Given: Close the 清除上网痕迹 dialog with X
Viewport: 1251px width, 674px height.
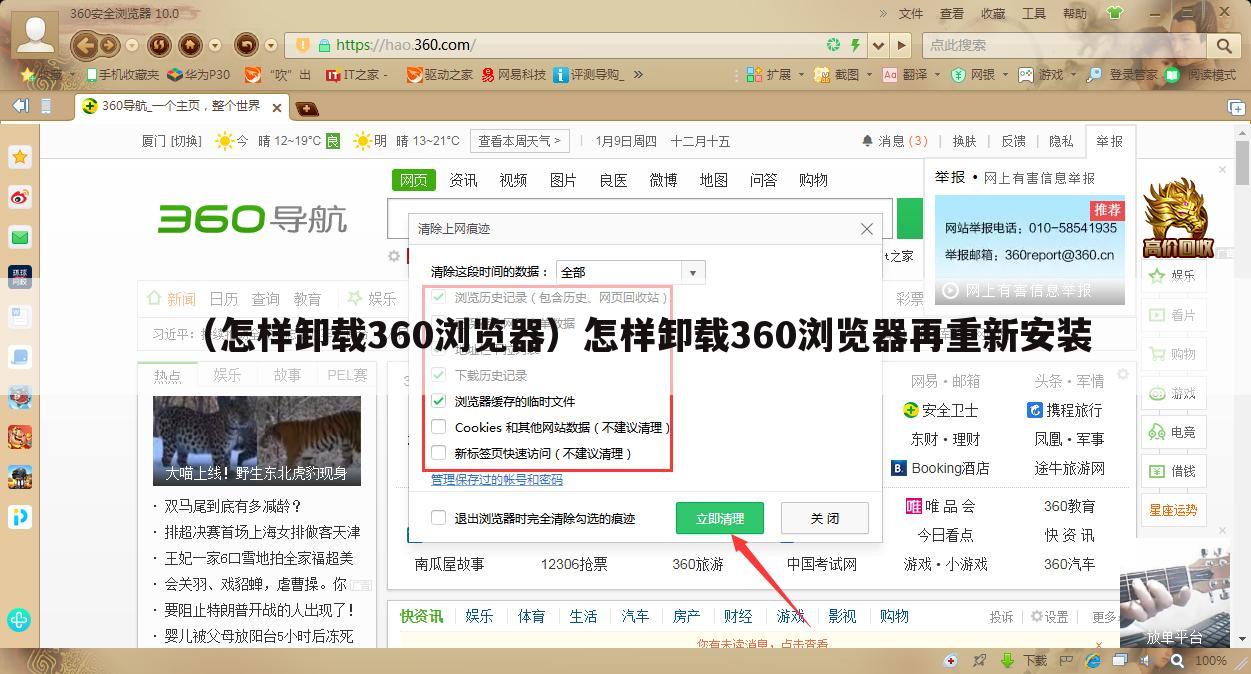Looking at the screenshot, I should pos(867,229).
